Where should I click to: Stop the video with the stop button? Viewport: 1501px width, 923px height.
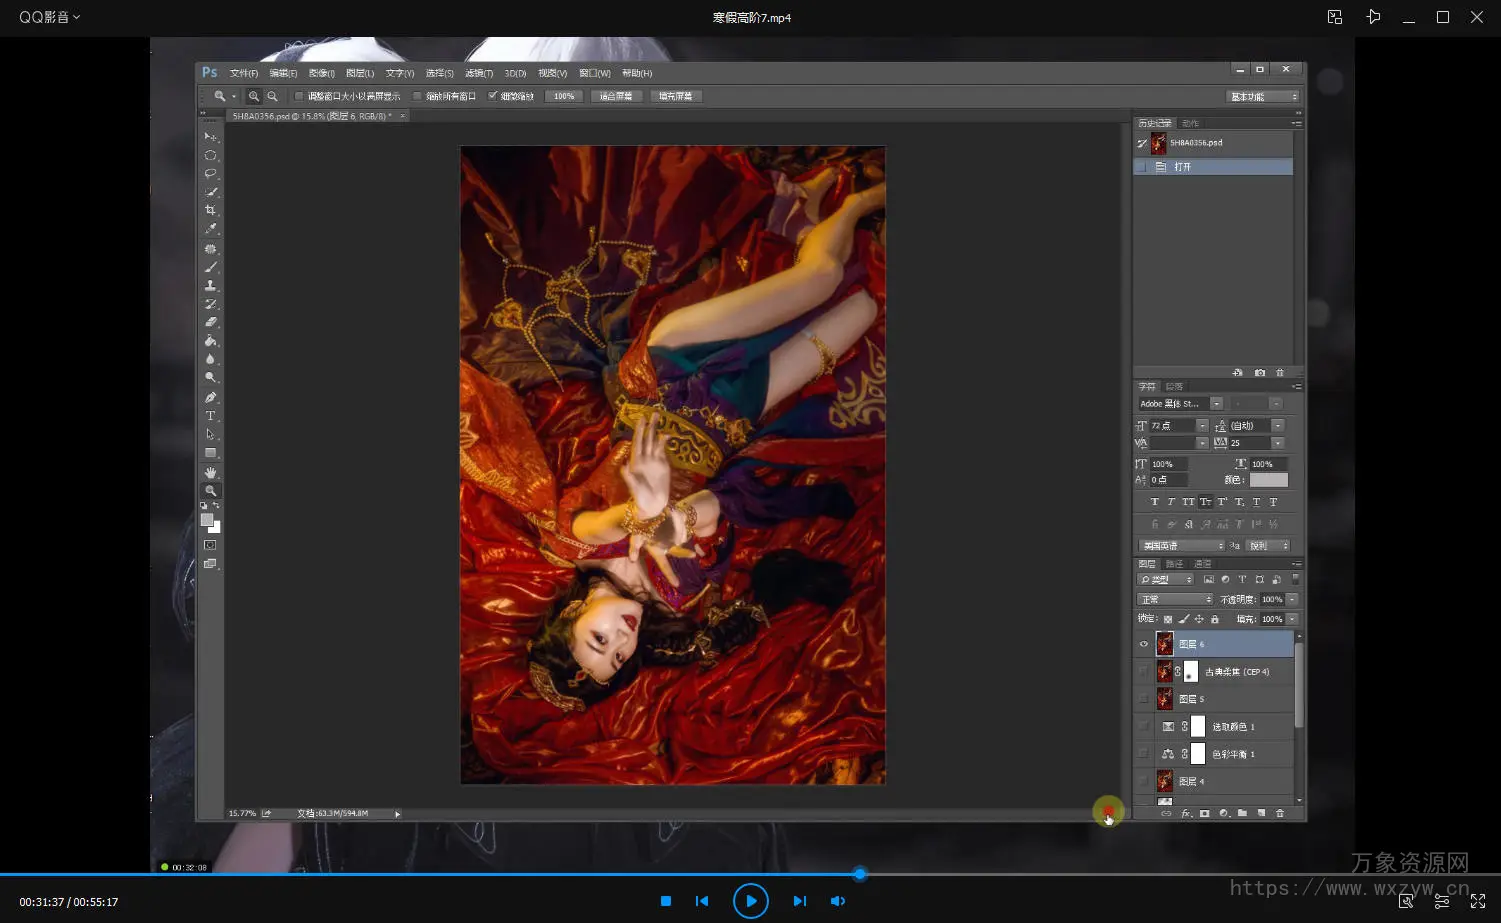click(x=666, y=901)
